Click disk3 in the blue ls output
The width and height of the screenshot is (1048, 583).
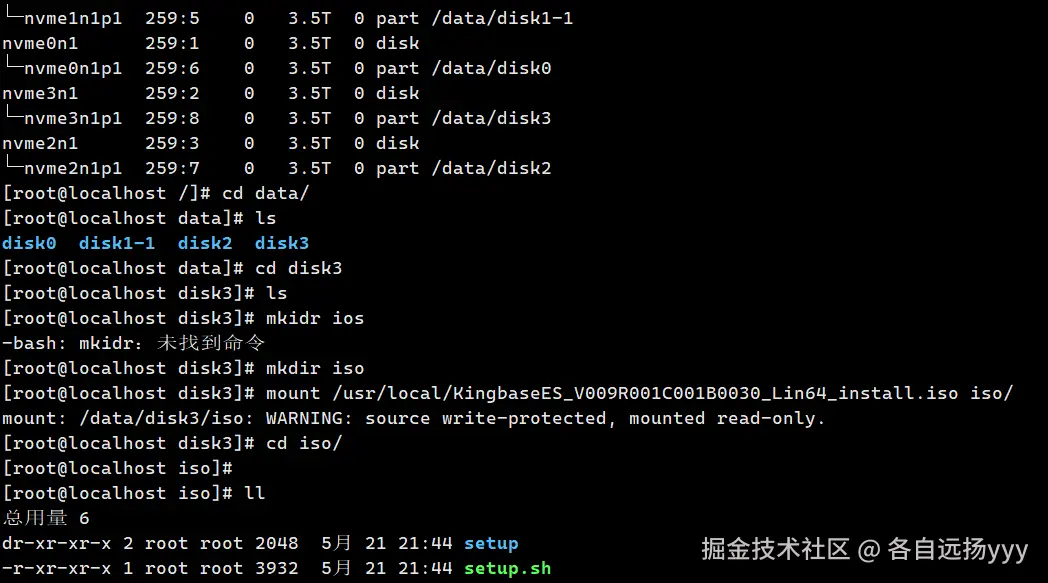point(282,243)
